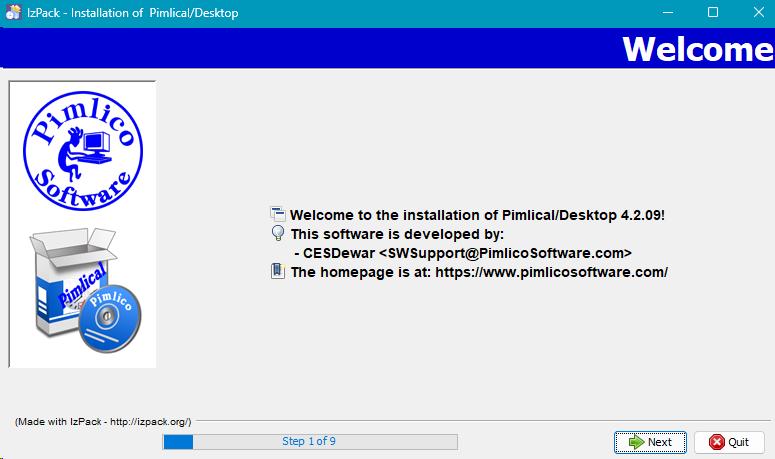Click the 'Welcome to the installation of Pimlical/Desktop 4.2.09!' text
Image resolution: width=775 pixels, height=459 pixels.
pyautogui.click(x=477, y=215)
